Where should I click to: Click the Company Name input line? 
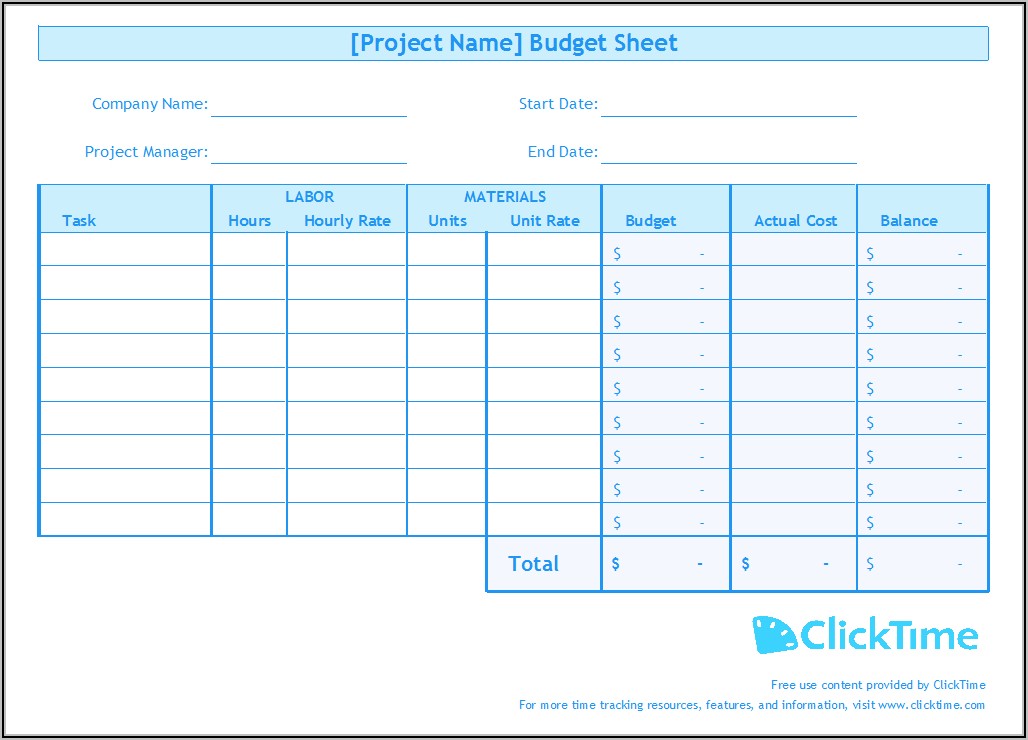[x=308, y=105]
